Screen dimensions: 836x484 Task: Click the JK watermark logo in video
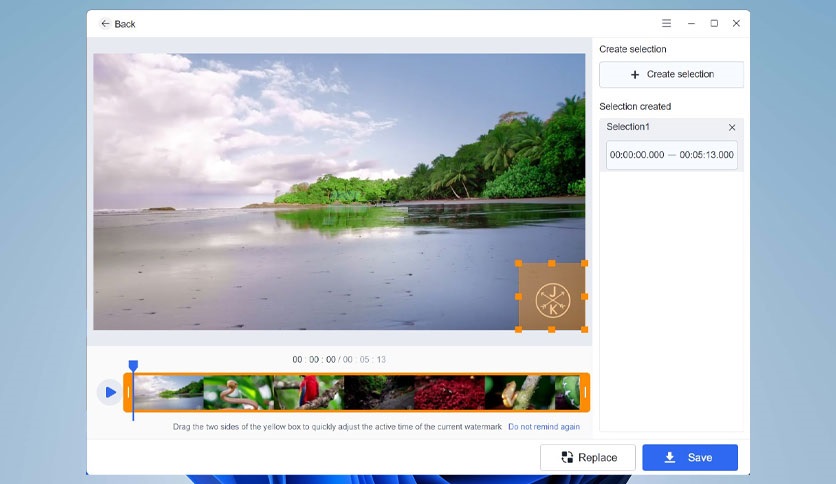point(551,297)
